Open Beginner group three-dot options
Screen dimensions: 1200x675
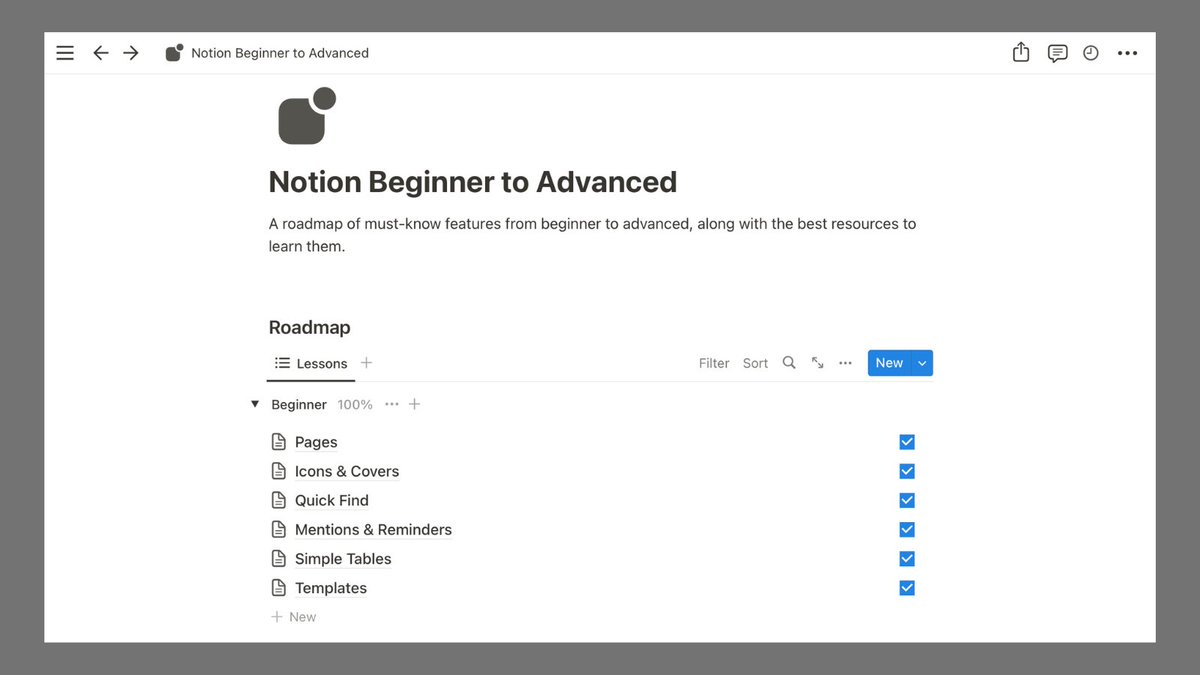[x=392, y=404]
